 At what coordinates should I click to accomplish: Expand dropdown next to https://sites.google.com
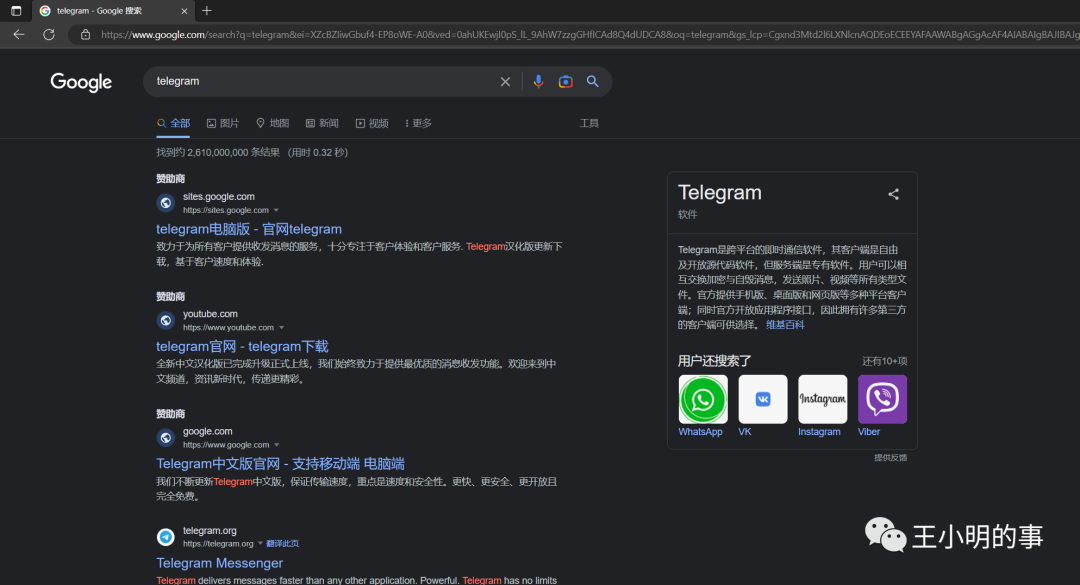coord(276,210)
